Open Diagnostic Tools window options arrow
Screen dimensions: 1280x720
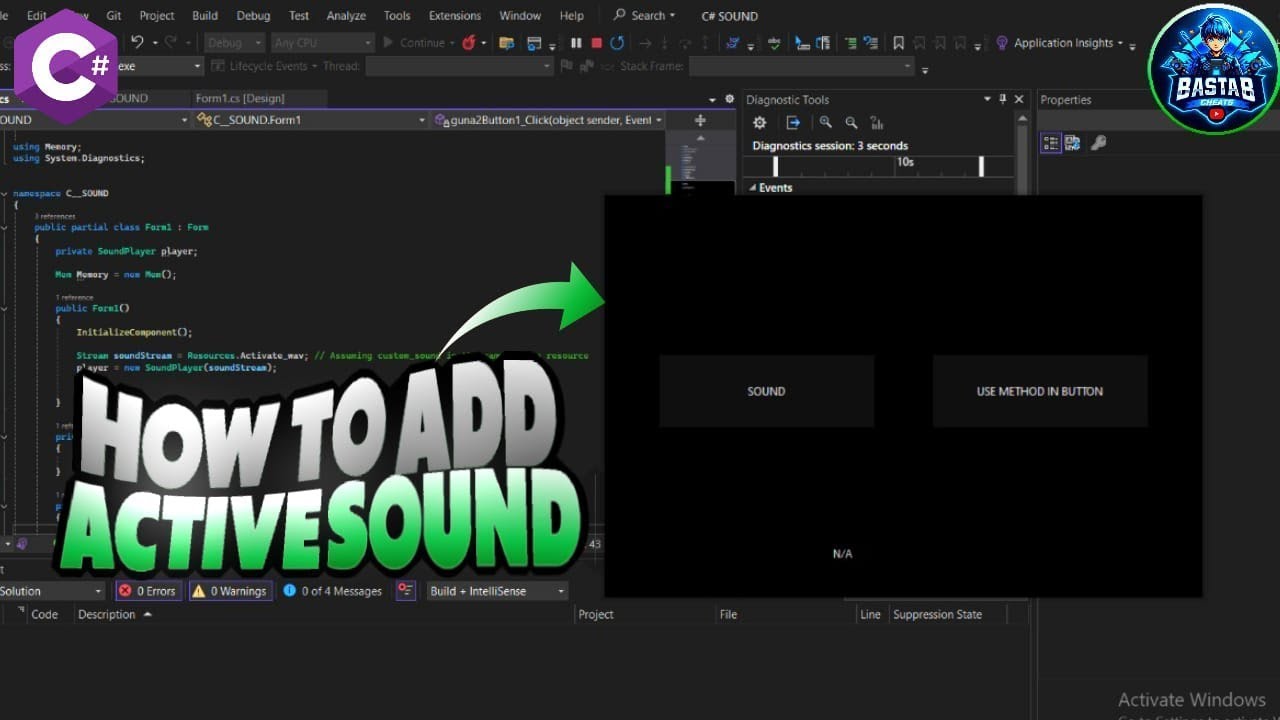pos(987,99)
